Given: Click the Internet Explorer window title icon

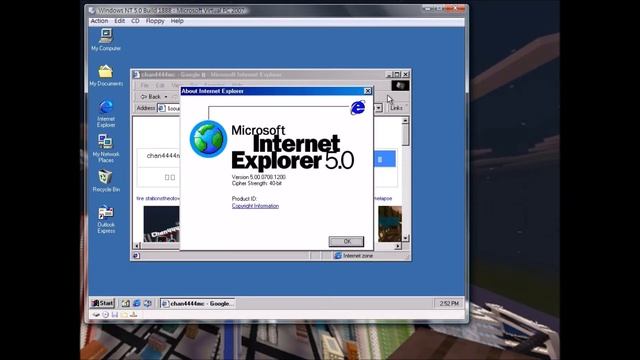Looking at the screenshot, I should tap(136, 75).
